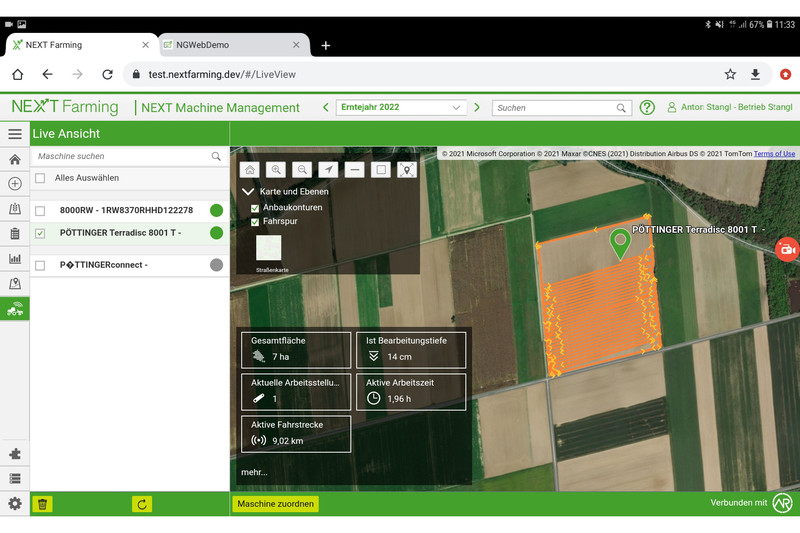Click the PÖTTINGERconnect gray status dot

tap(216, 265)
